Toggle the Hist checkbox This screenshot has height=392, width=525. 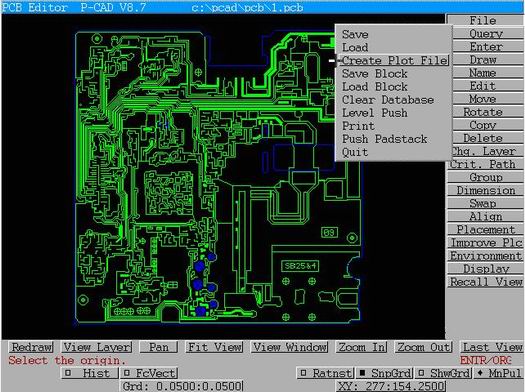90,373
